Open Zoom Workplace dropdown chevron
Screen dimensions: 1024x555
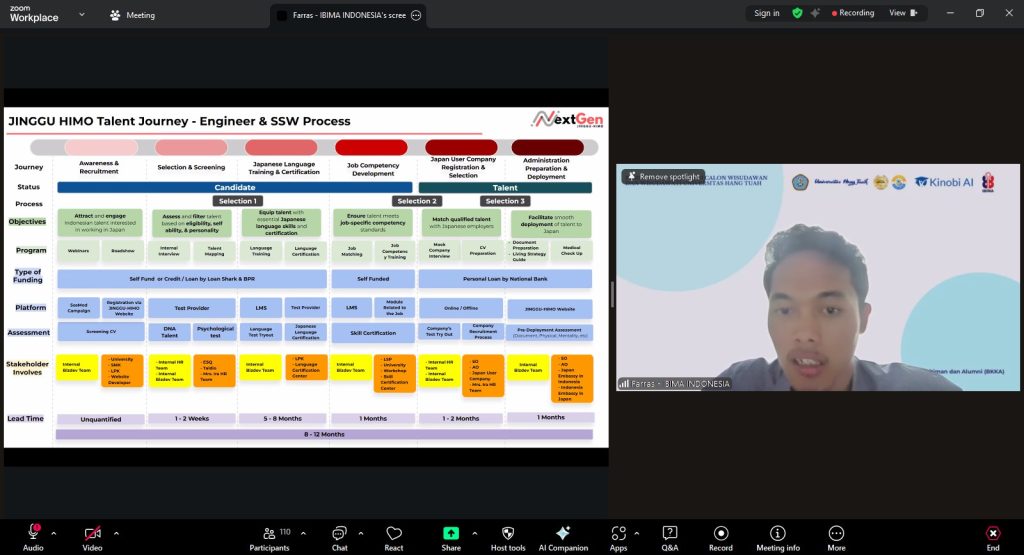(x=81, y=15)
